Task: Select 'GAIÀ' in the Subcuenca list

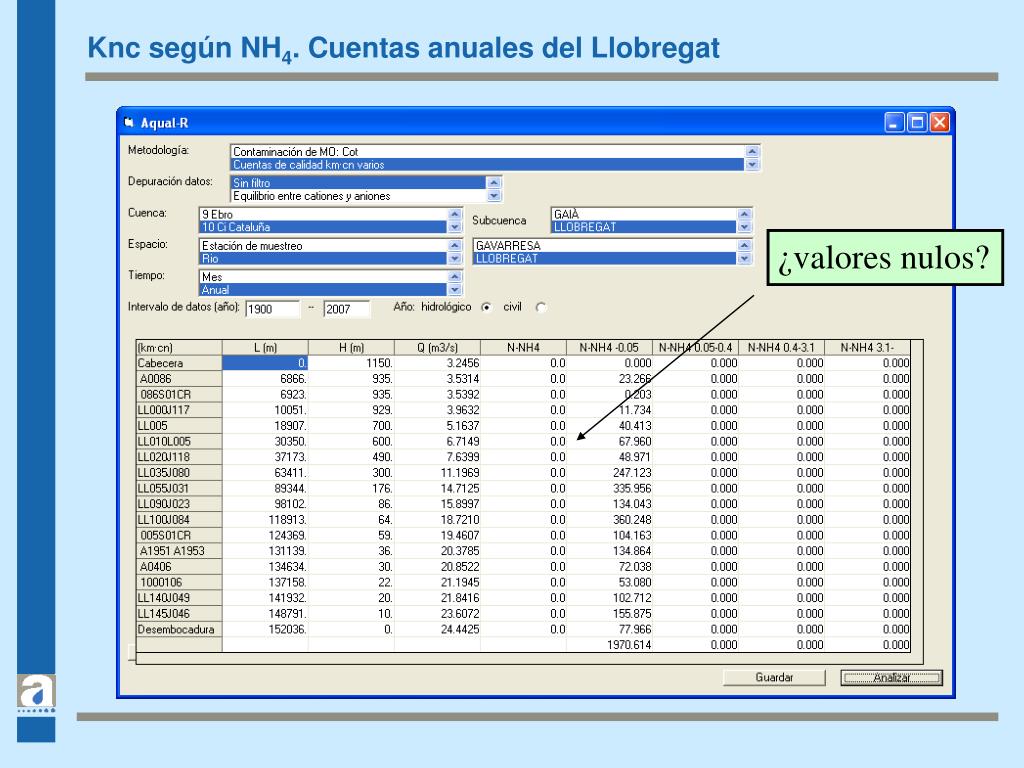Action: 644,214
